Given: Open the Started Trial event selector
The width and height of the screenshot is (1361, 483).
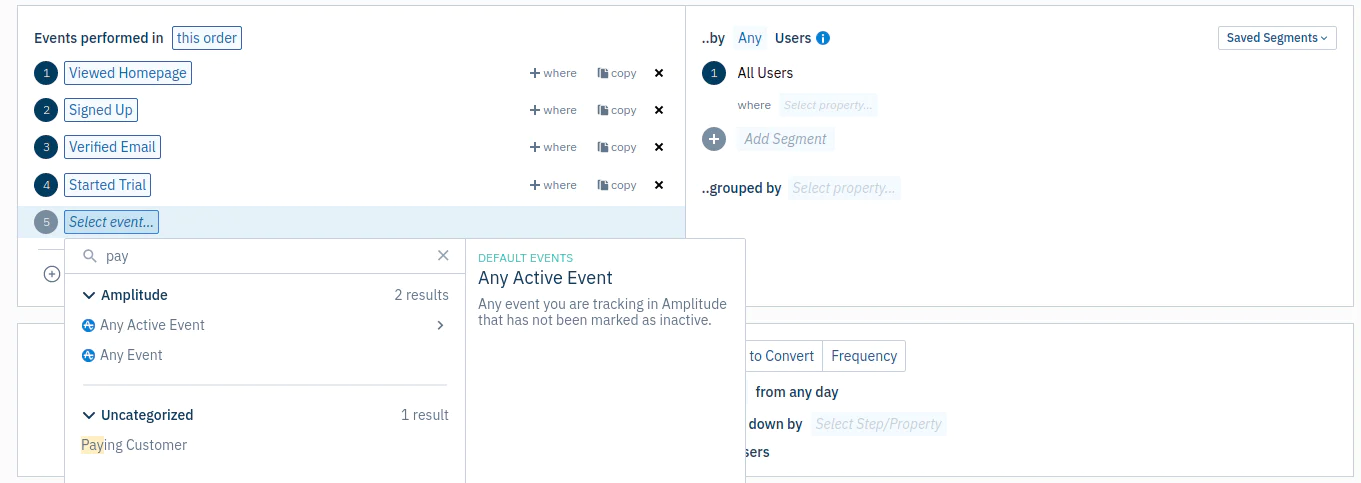Looking at the screenshot, I should pos(108,185).
